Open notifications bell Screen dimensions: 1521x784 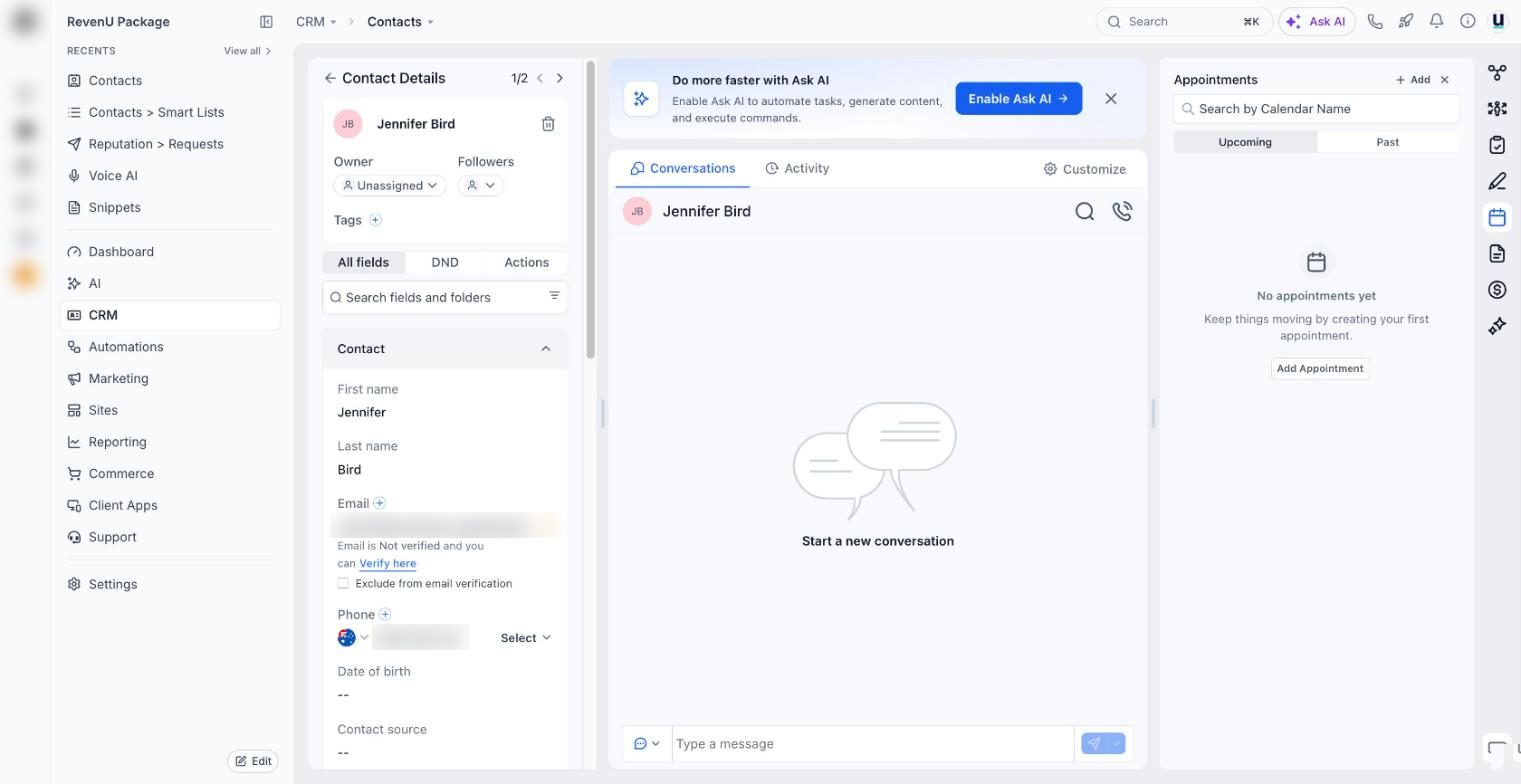pyautogui.click(x=1437, y=21)
